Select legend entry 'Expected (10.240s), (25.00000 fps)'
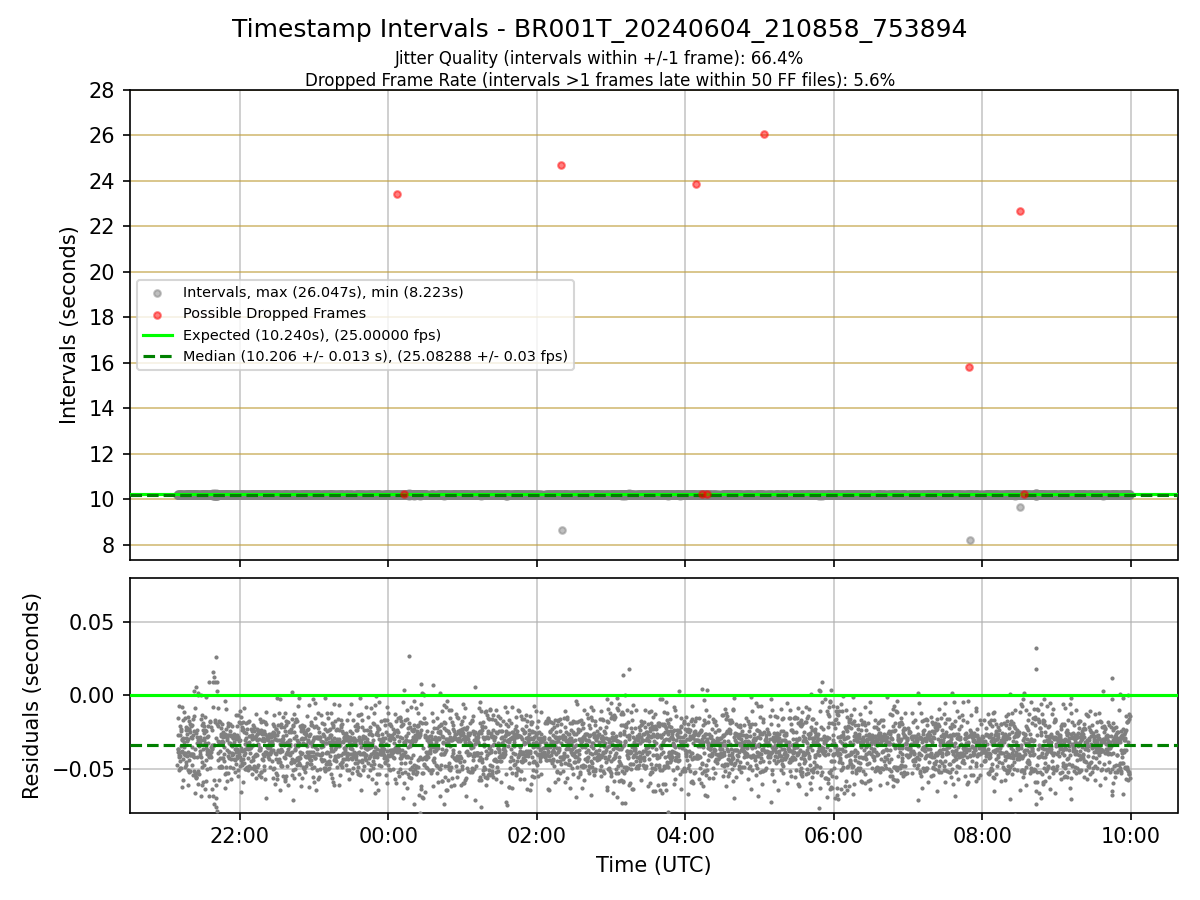Screen dimensions: 1200x900 312,334
